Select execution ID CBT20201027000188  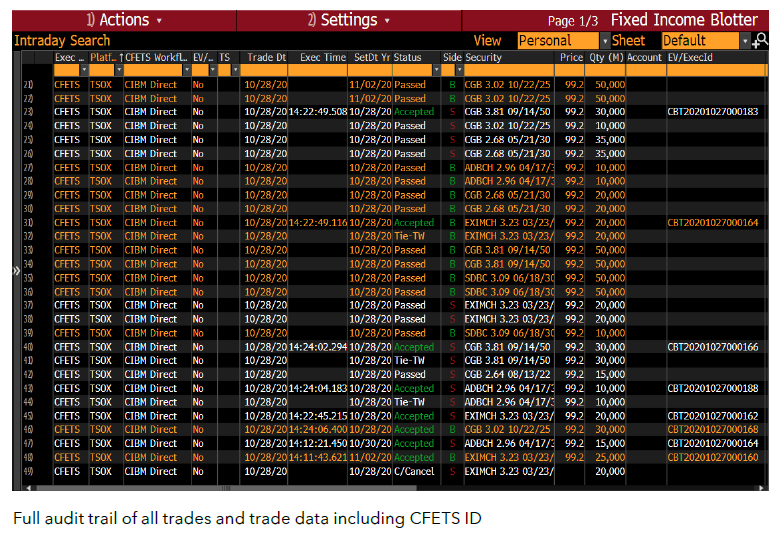coord(713,389)
